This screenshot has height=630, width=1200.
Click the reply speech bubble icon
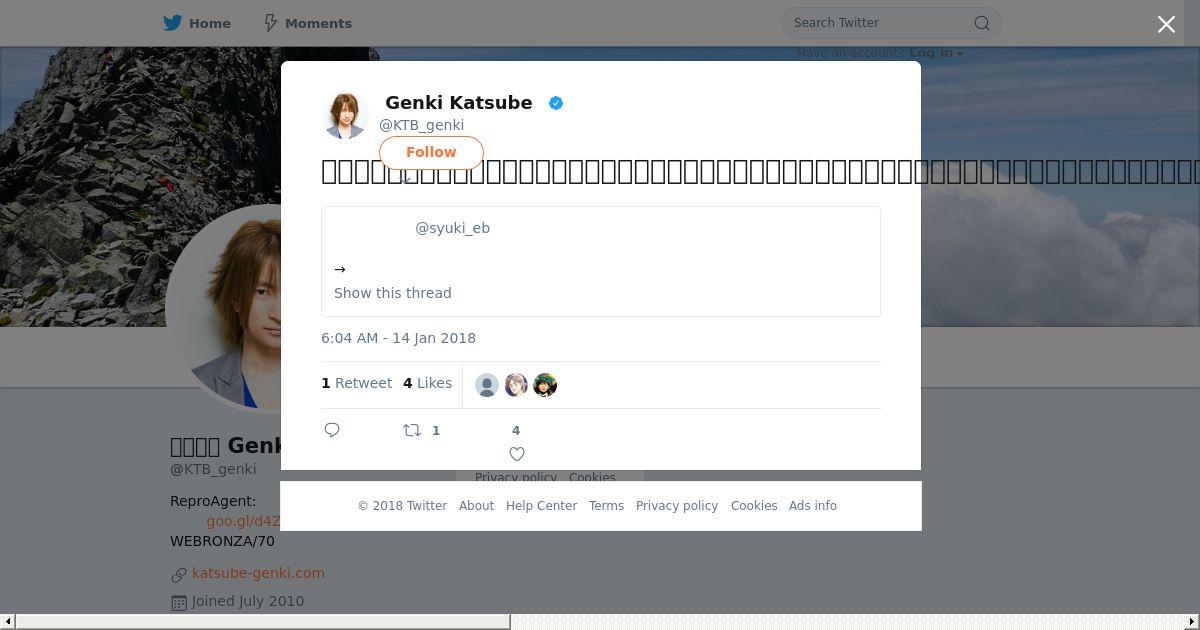(332, 430)
